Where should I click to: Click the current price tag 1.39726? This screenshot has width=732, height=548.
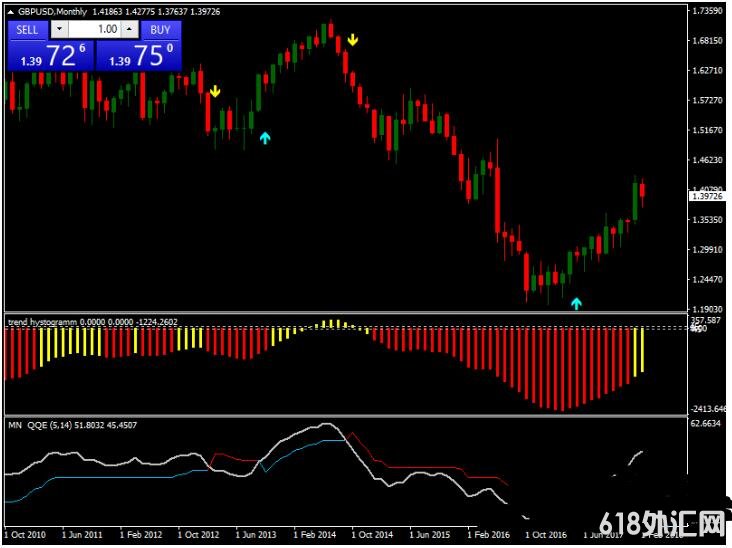tap(707, 196)
